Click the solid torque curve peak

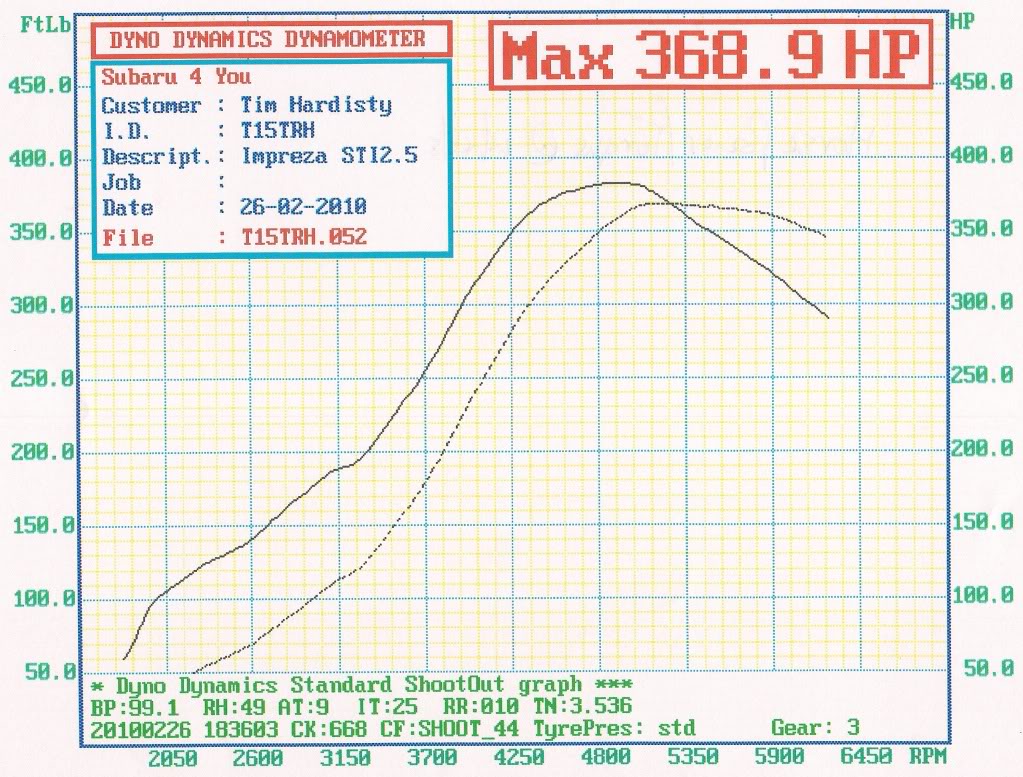point(615,183)
